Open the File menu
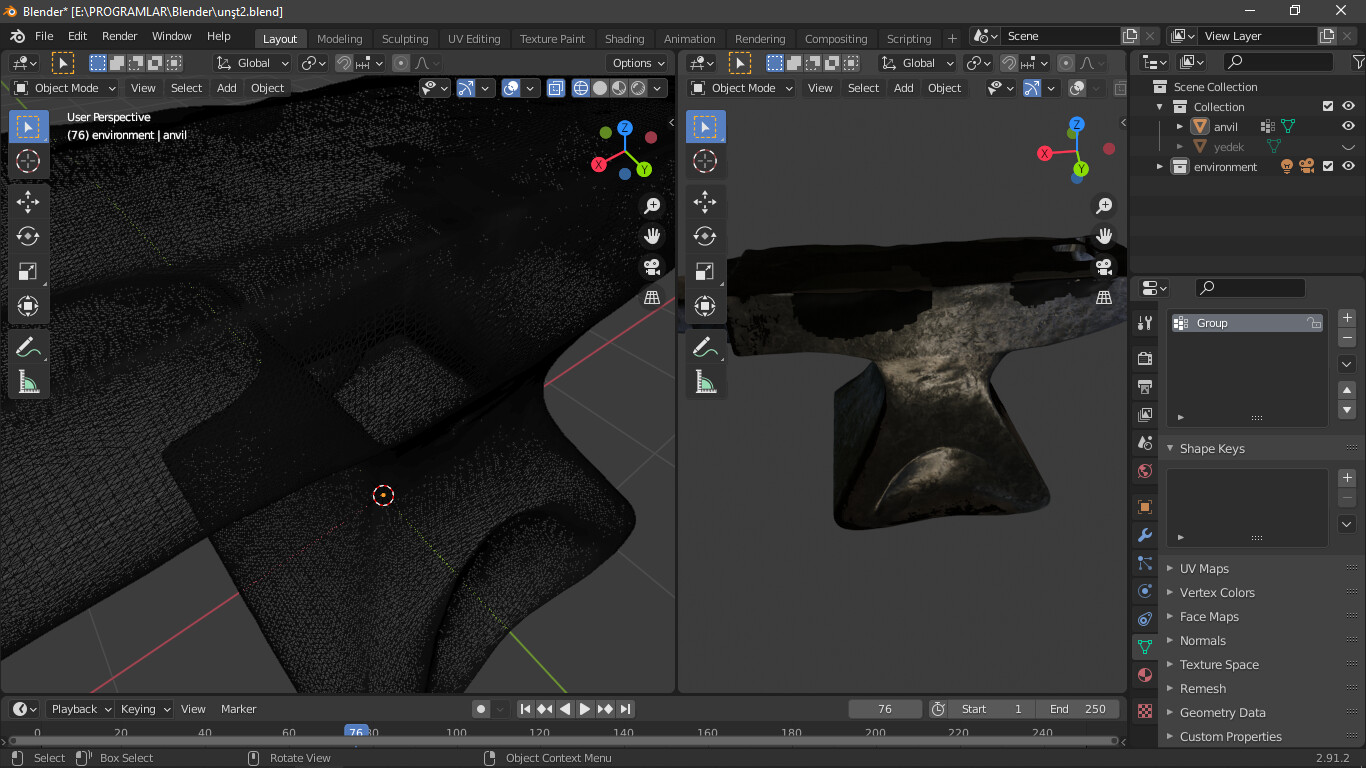1366x768 pixels. 44,36
